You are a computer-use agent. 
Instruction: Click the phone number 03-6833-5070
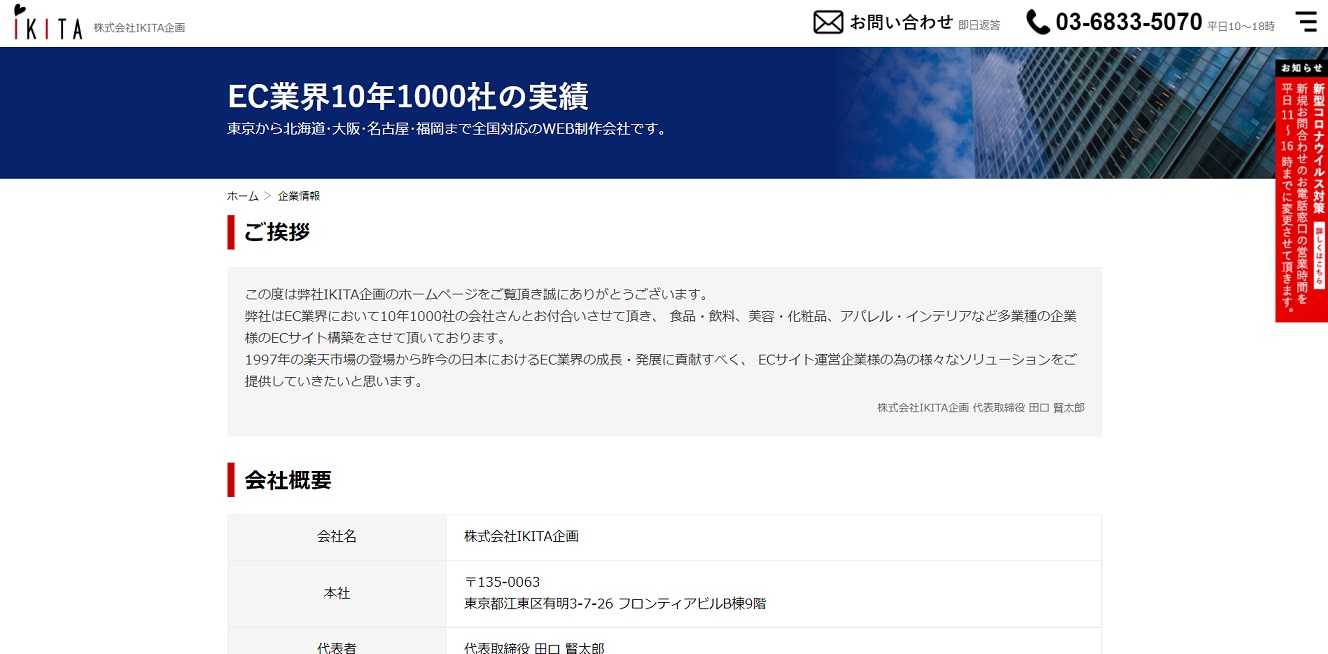tap(1128, 22)
